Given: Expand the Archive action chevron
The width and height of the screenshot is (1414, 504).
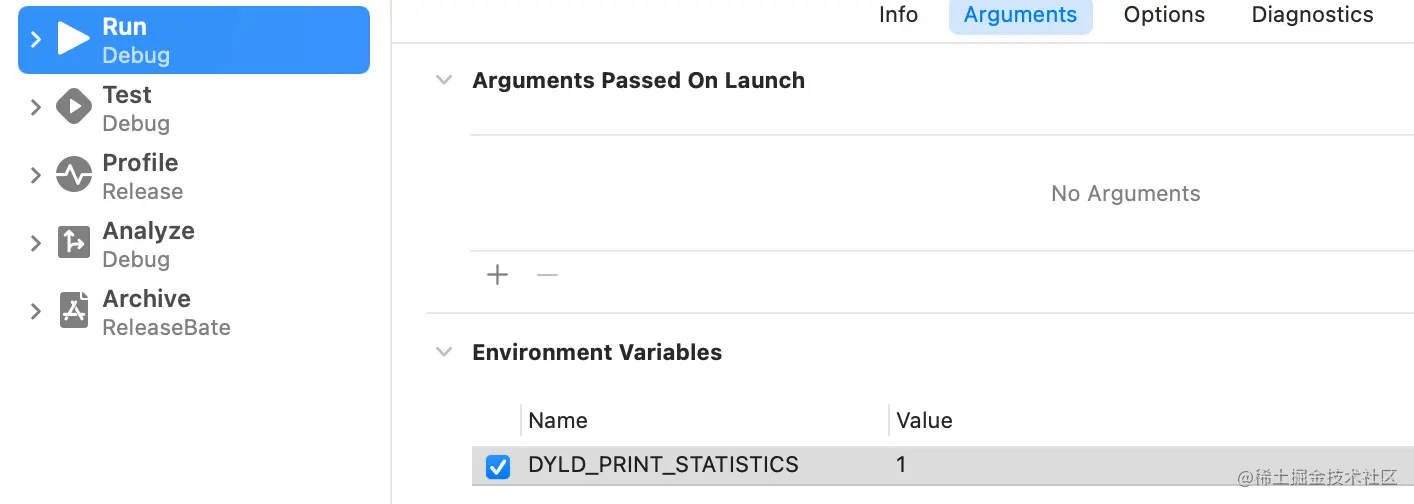Looking at the screenshot, I should [36, 311].
